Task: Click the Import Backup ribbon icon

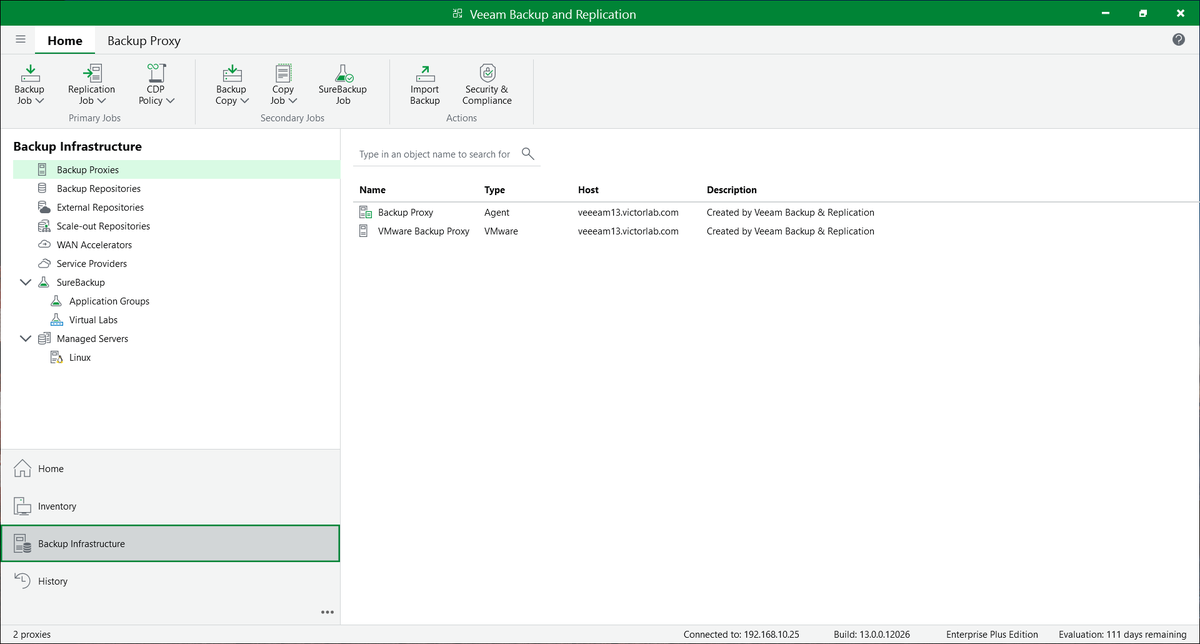Action: [x=425, y=73]
